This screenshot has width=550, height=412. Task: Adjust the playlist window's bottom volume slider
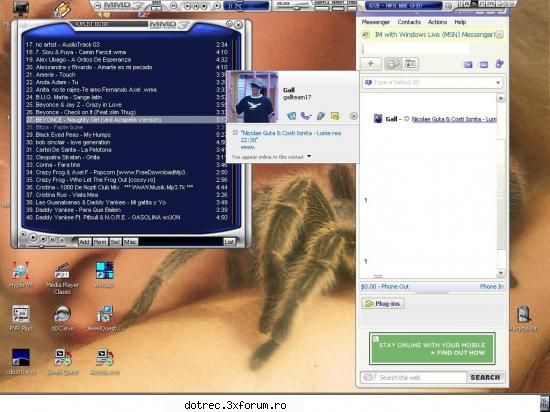coord(42,246)
